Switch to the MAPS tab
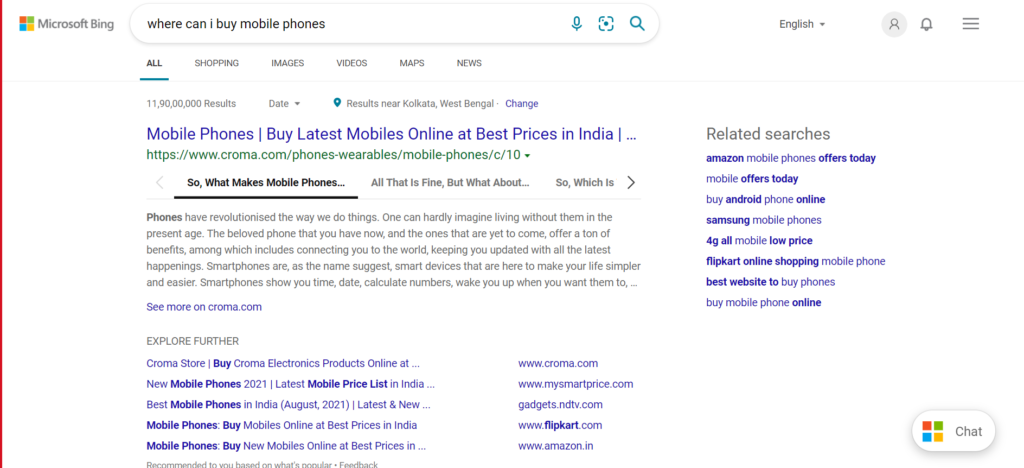Viewport: 1024px width, 468px height. (412, 63)
